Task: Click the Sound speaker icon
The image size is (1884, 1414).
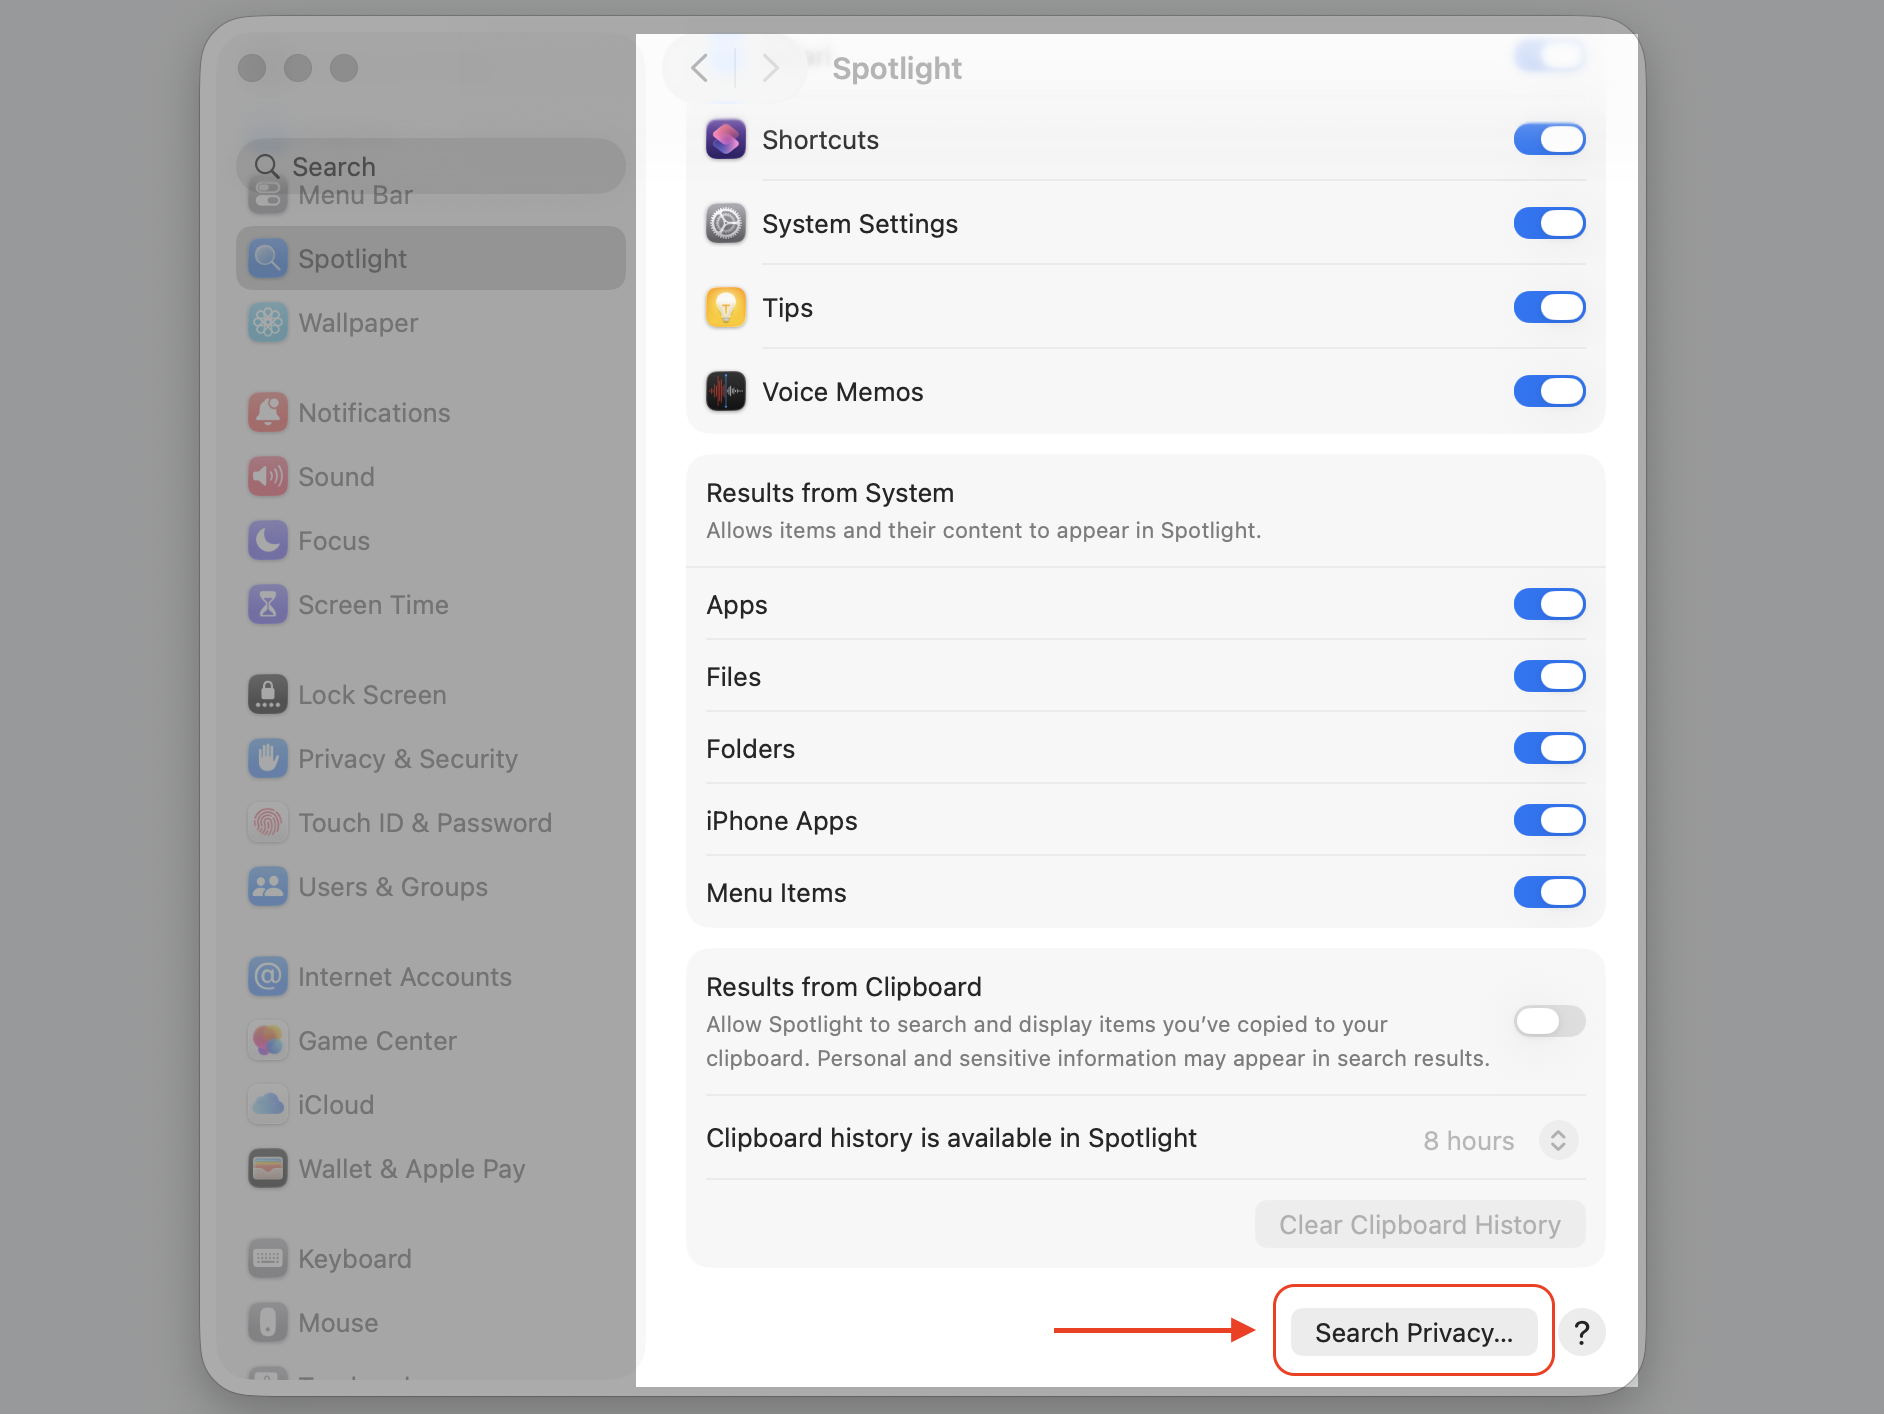Action: coord(268,476)
